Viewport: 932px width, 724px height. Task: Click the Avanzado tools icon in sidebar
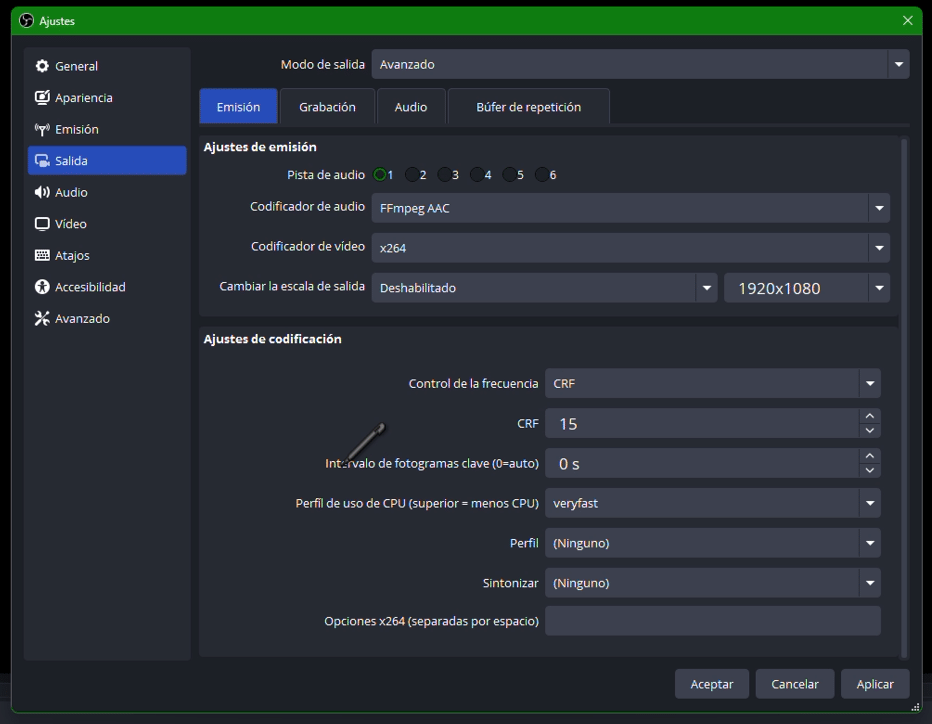point(42,319)
